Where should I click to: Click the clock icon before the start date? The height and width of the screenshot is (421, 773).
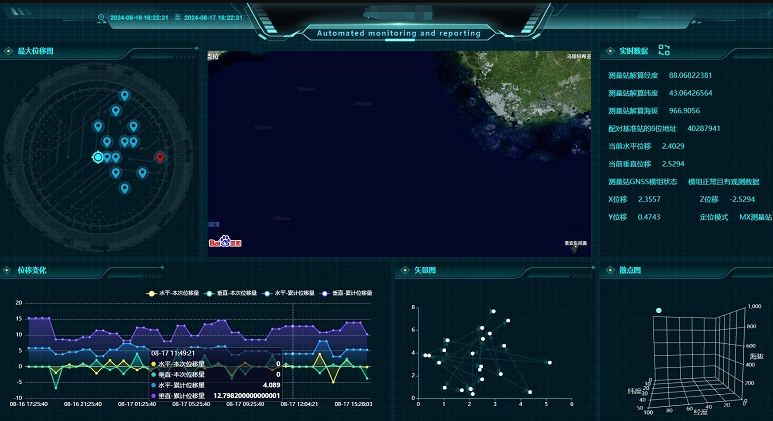(x=100, y=18)
